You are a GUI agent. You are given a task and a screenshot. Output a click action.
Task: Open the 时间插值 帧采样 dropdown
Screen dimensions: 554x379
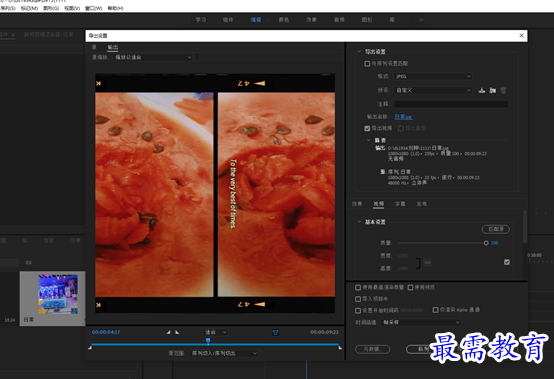click(x=421, y=322)
